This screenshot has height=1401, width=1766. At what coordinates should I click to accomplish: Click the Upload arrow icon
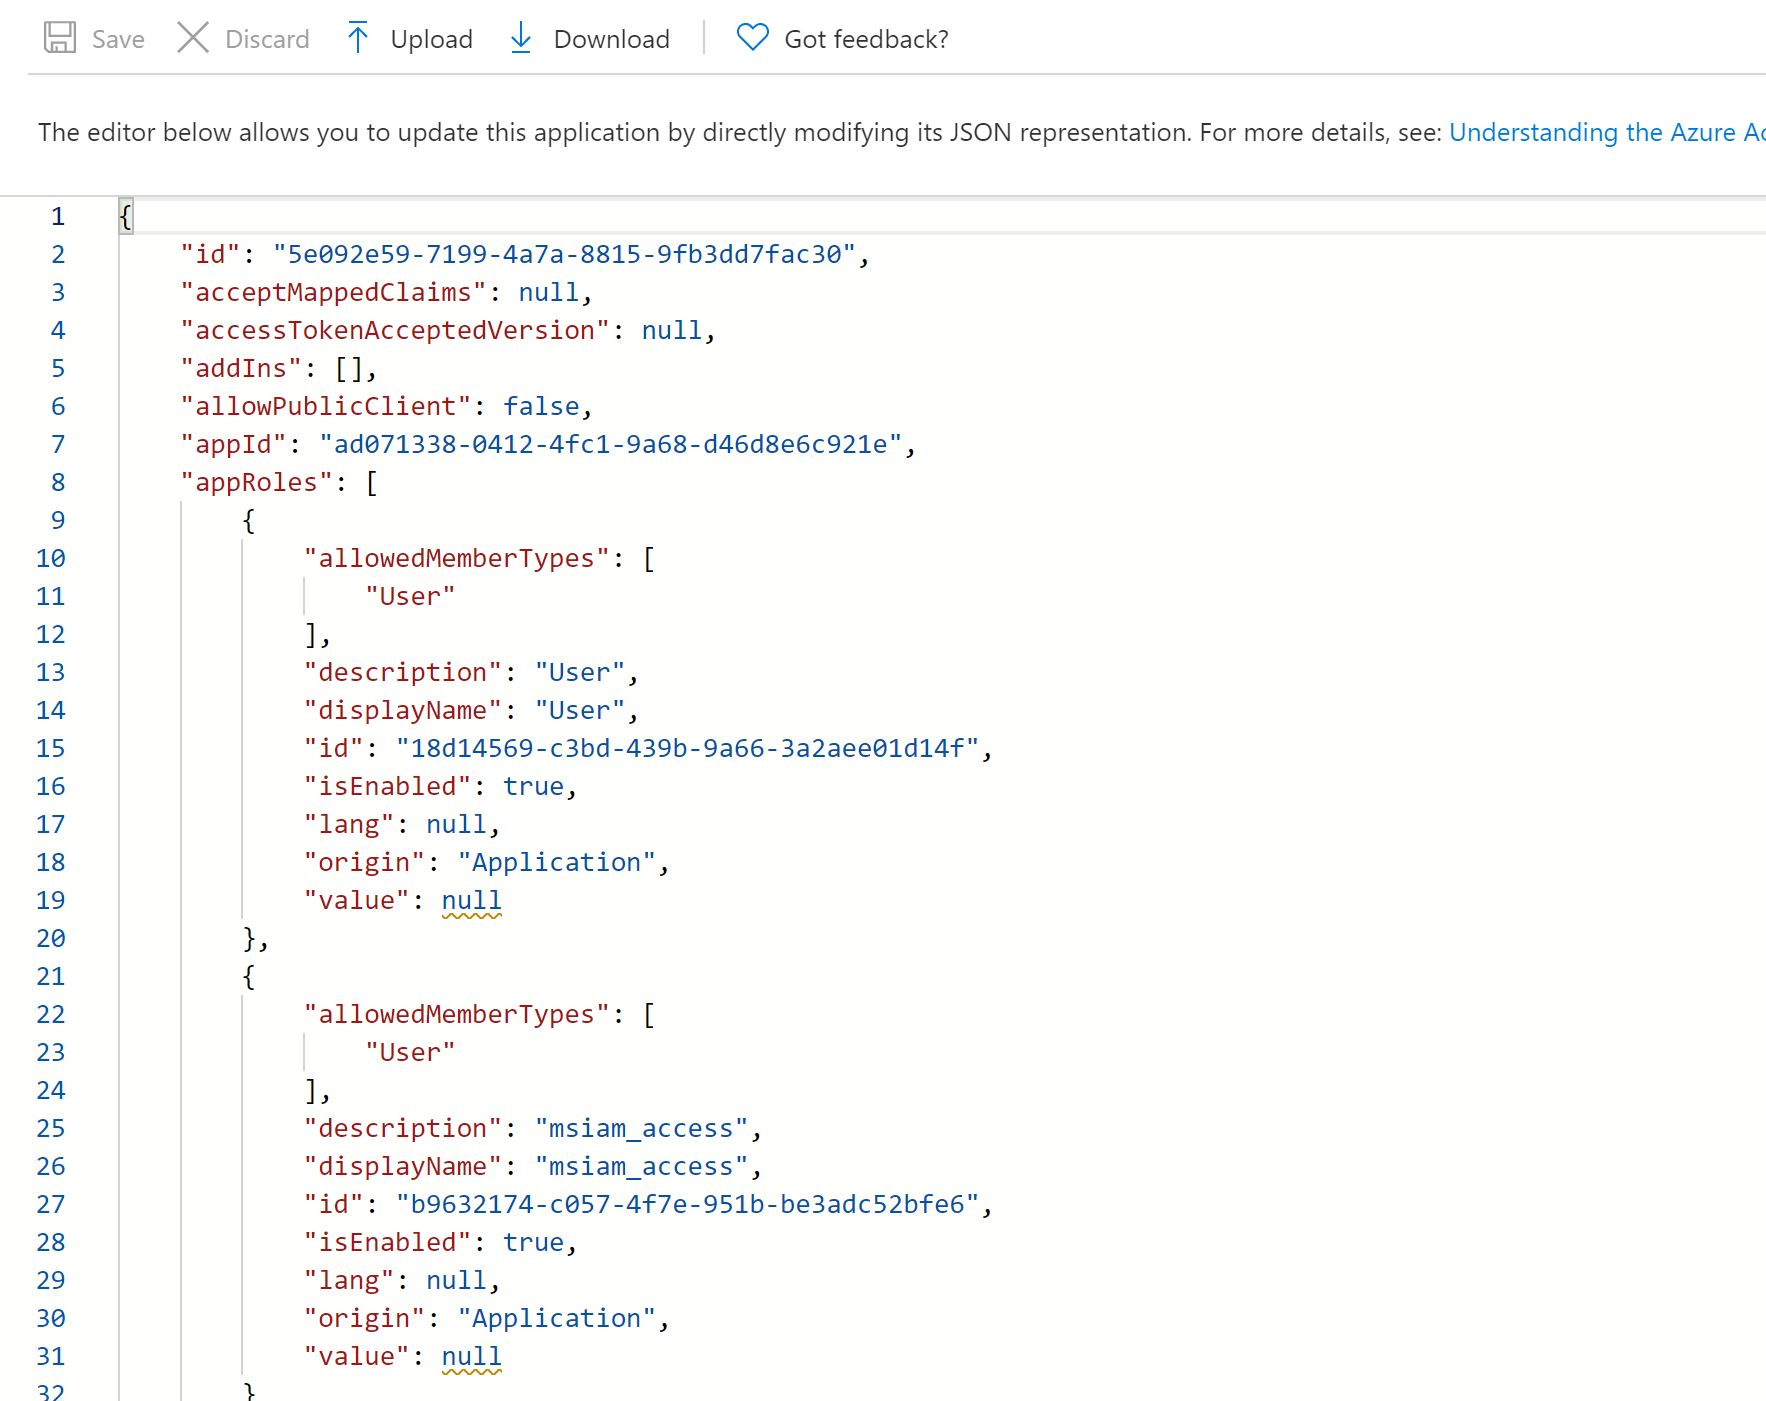[x=357, y=38]
